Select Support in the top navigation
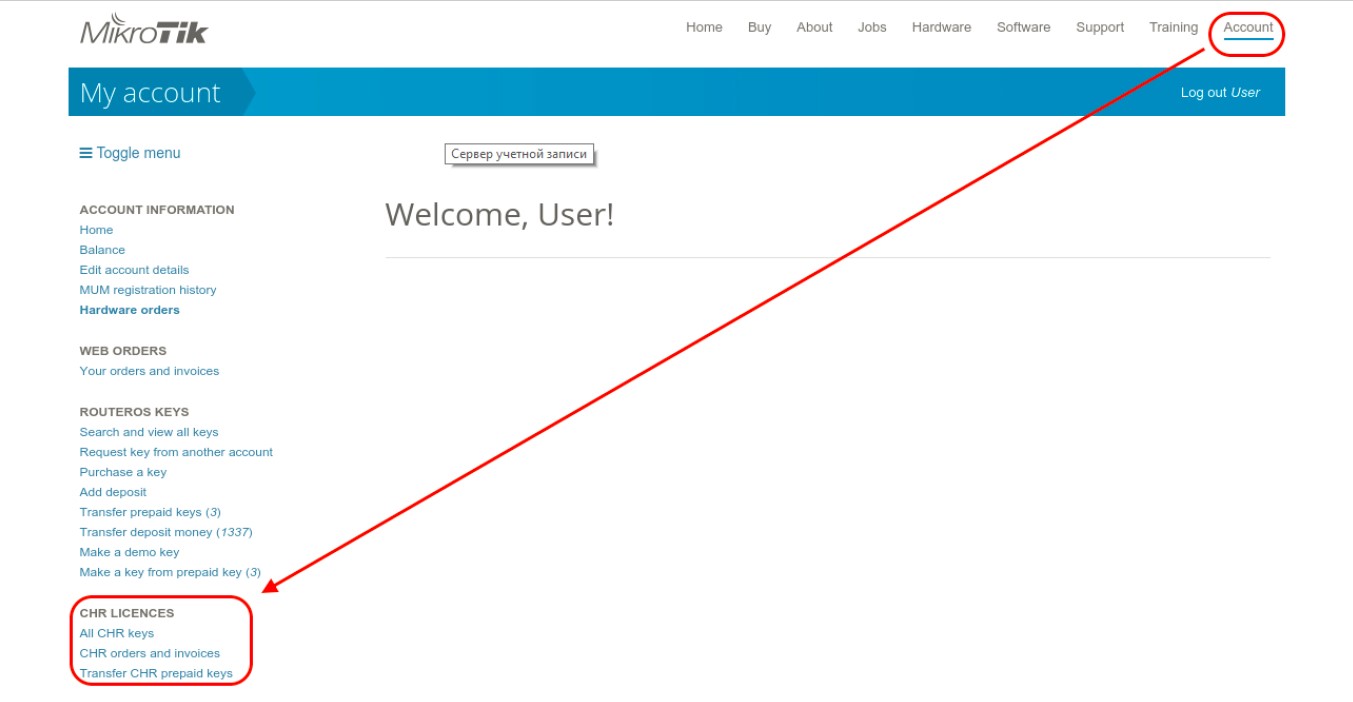 [x=1100, y=28]
